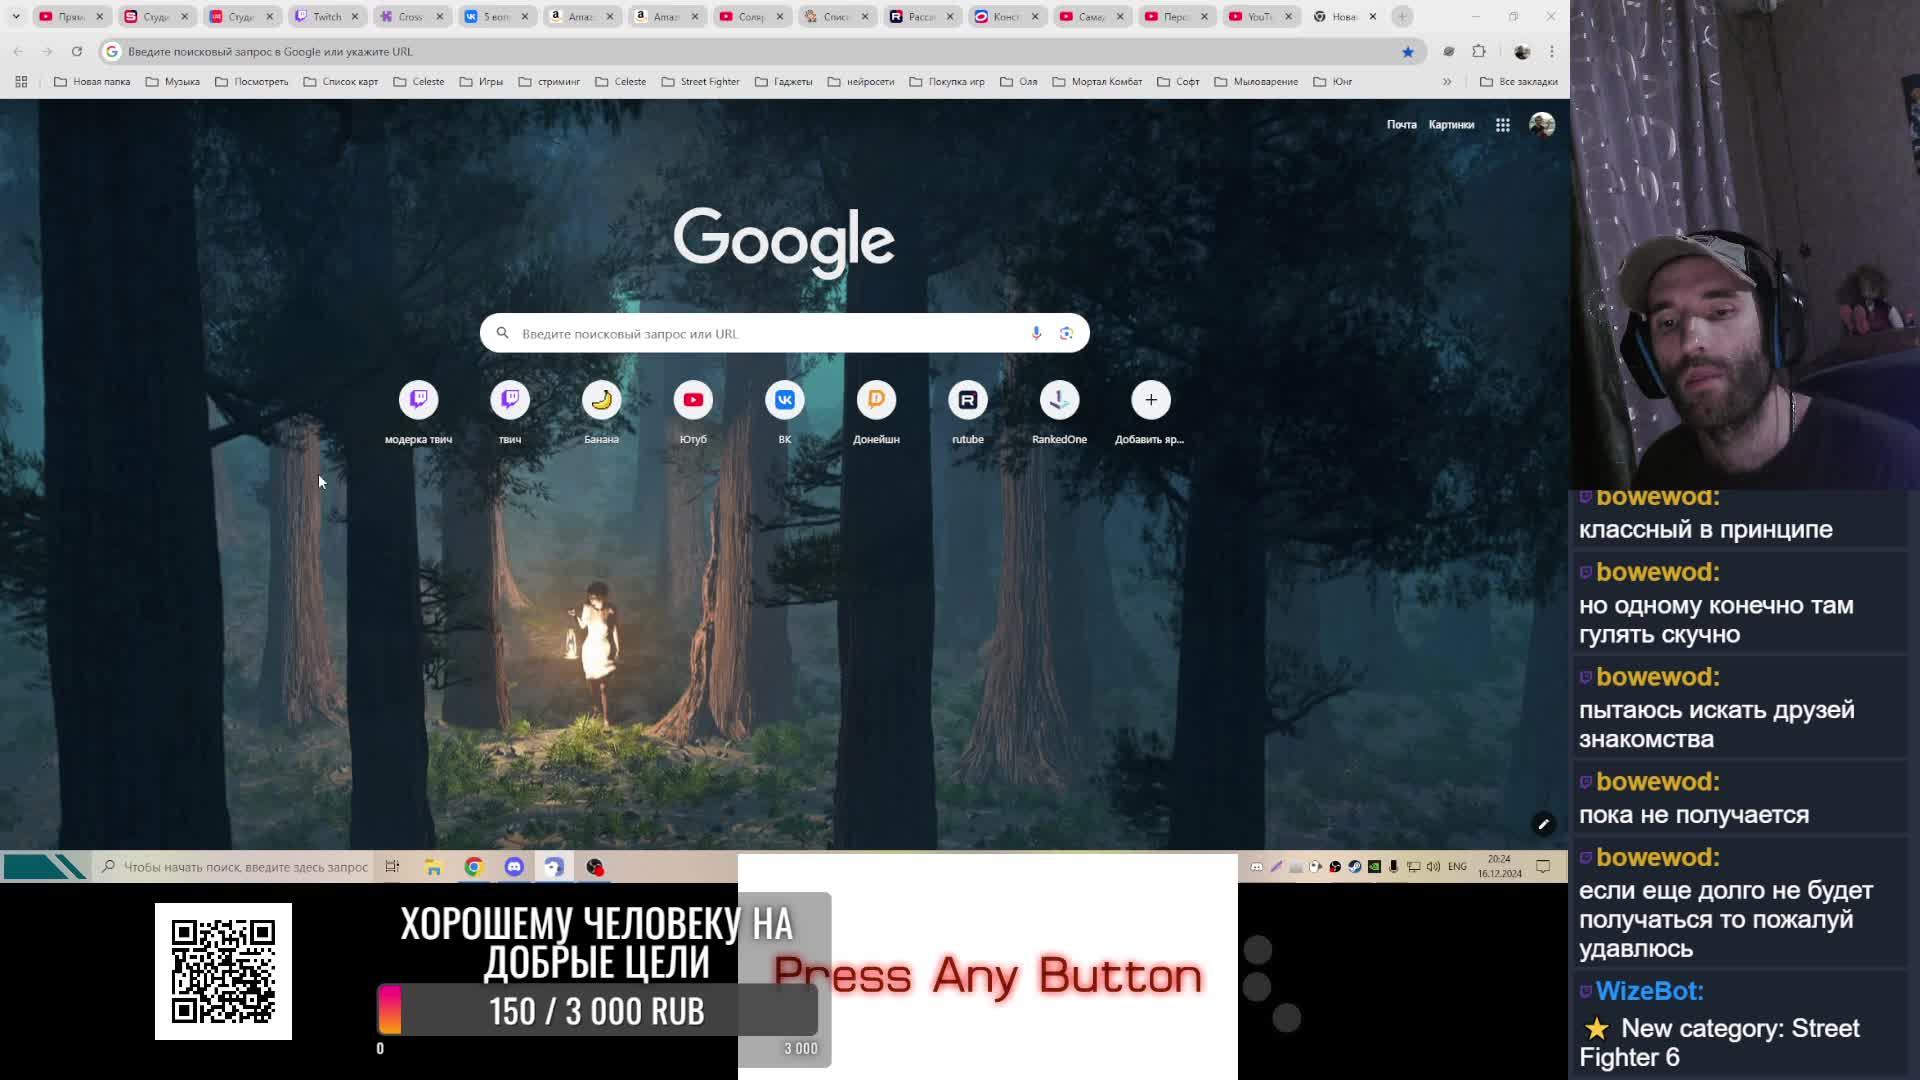
Task: Open the Street Fighter bookmarks folder
Action: 700,82
